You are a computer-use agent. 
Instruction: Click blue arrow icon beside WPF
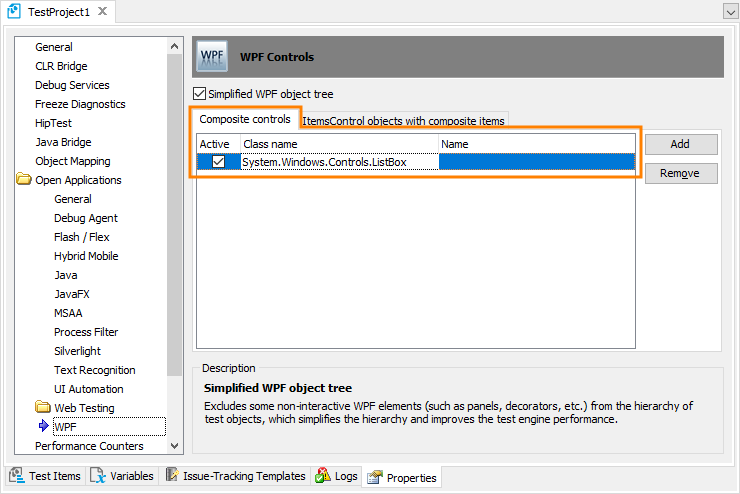43,426
